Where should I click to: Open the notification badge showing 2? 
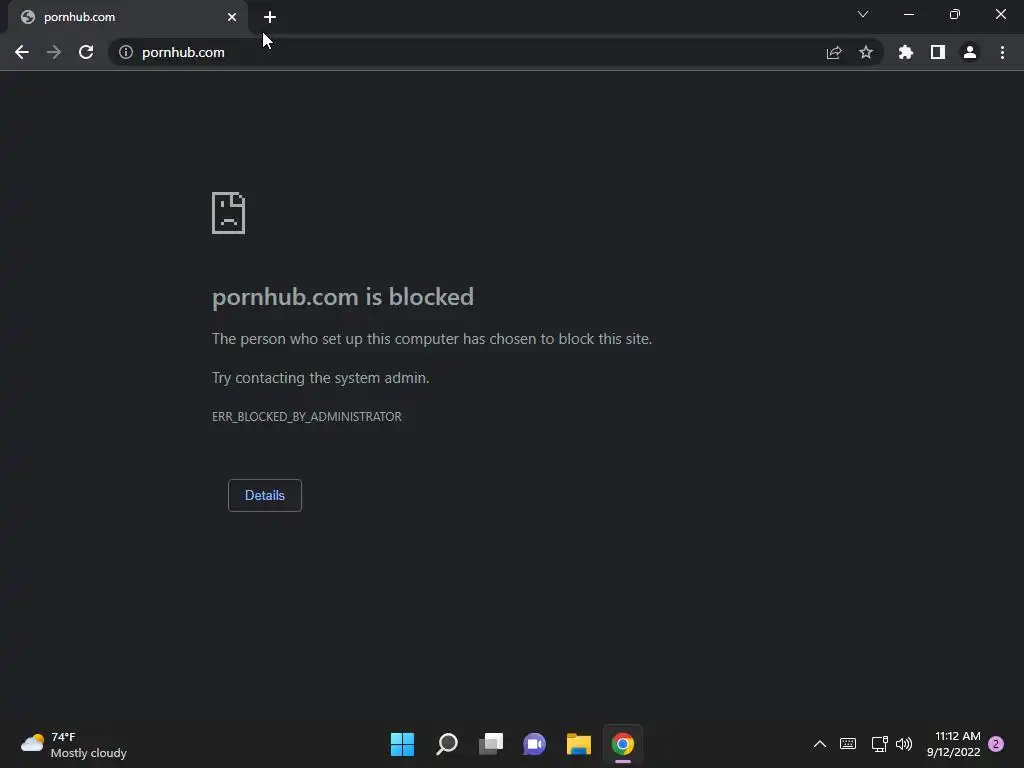pos(996,744)
